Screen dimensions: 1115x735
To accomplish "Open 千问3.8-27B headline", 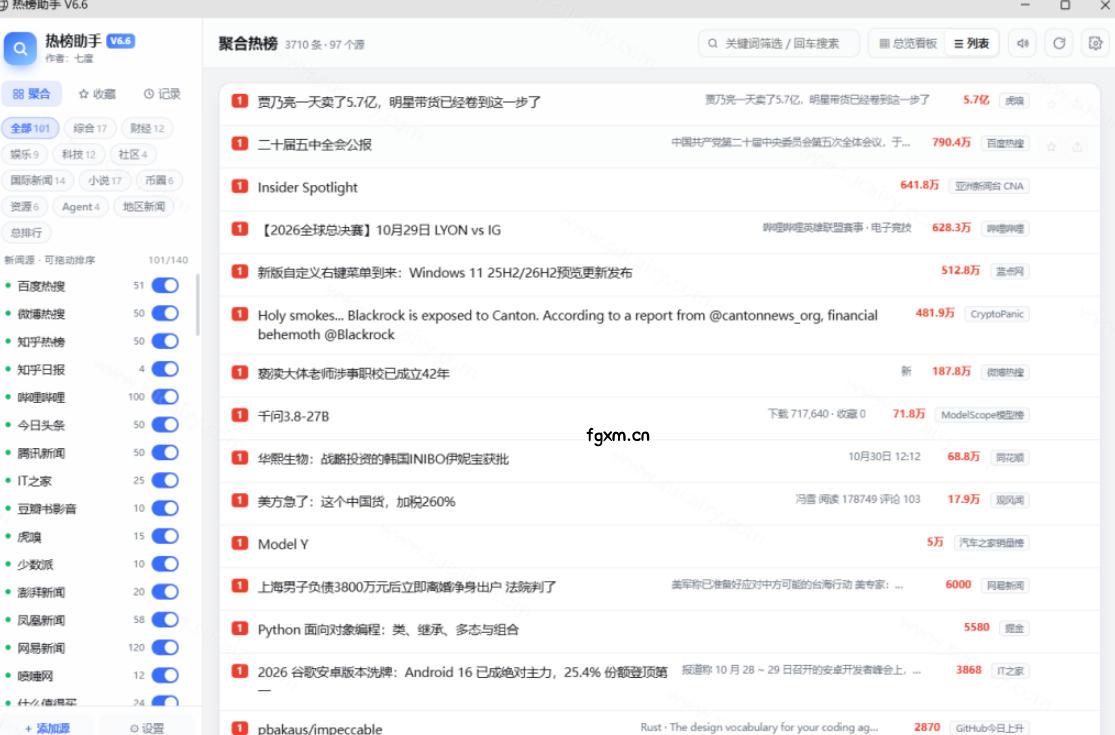I will 293,416.
